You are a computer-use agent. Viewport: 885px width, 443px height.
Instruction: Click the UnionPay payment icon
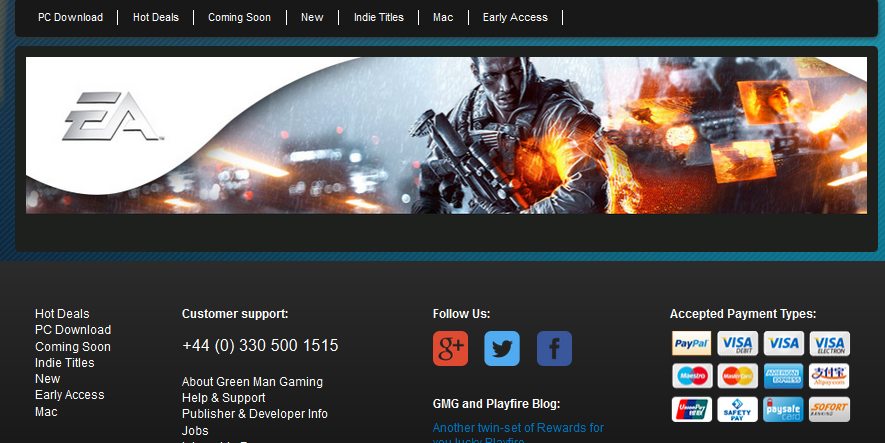tap(692, 409)
